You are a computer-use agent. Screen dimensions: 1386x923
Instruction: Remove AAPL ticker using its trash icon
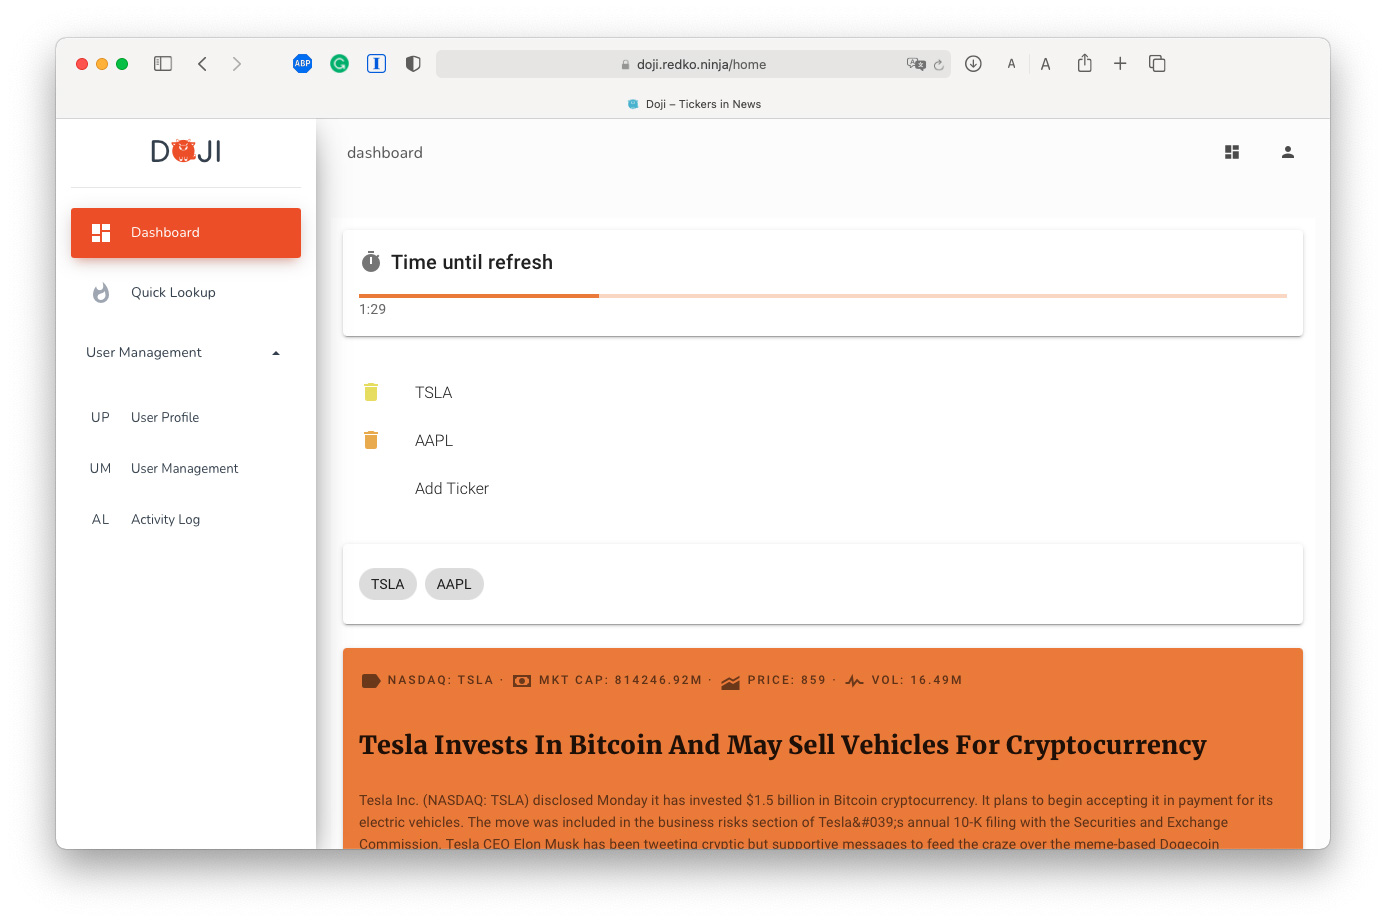tap(371, 440)
